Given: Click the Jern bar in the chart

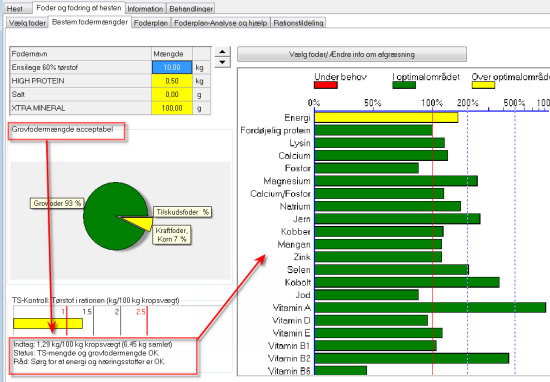Looking at the screenshot, I should (397, 219).
